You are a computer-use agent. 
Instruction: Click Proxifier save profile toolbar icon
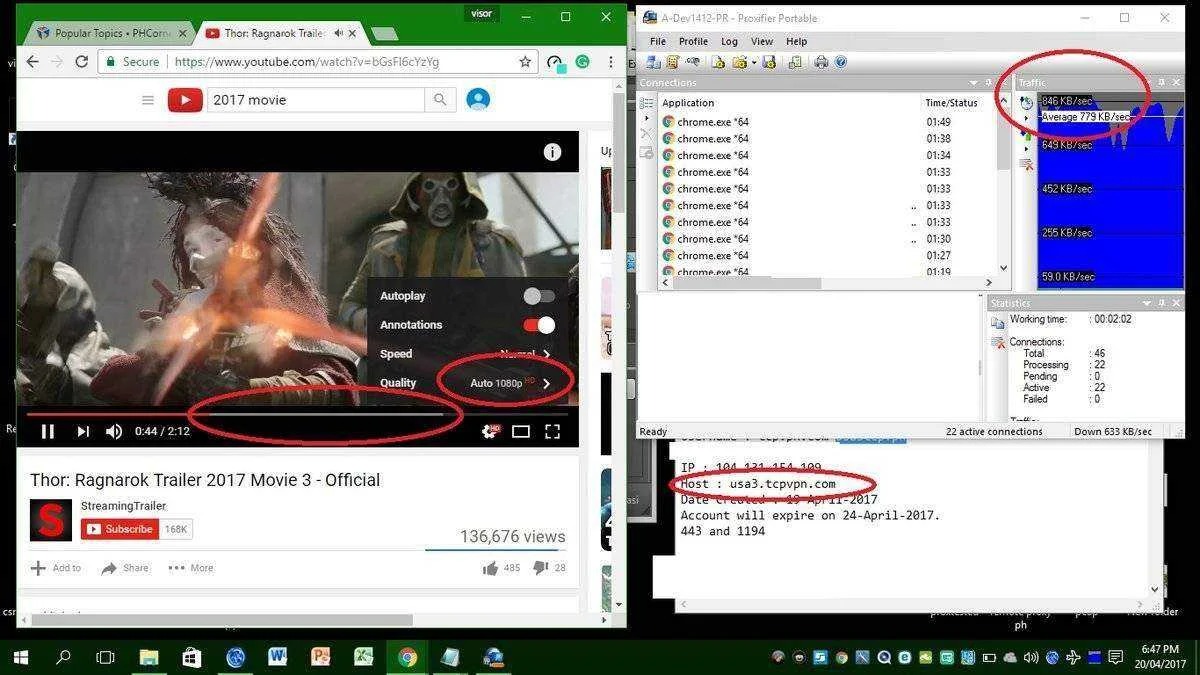pyautogui.click(x=768, y=62)
